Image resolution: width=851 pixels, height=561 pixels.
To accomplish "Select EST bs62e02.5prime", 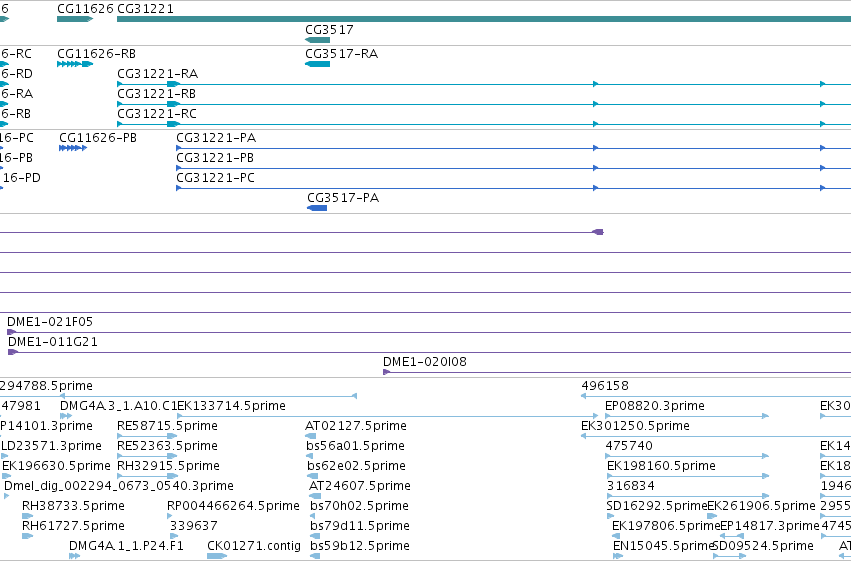I will click(x=356, y=466).
